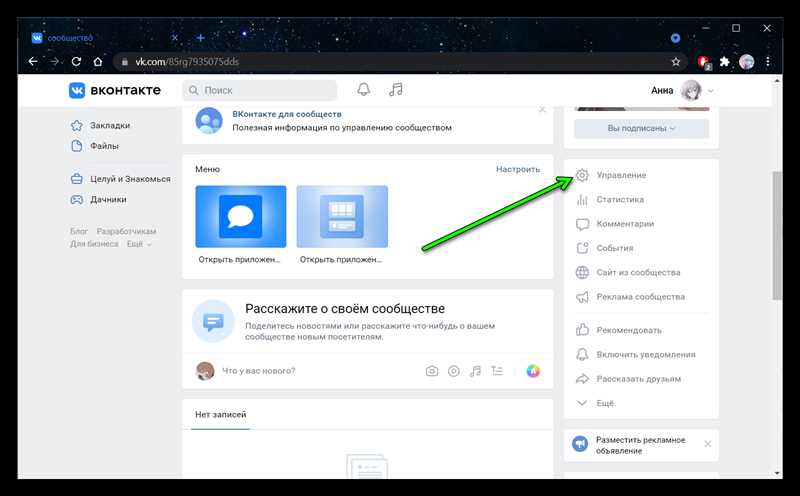This screenshot has width=800, height=496.
Task: Open Сайт из сообщества globe icon
Action: (x=582, y=272)
